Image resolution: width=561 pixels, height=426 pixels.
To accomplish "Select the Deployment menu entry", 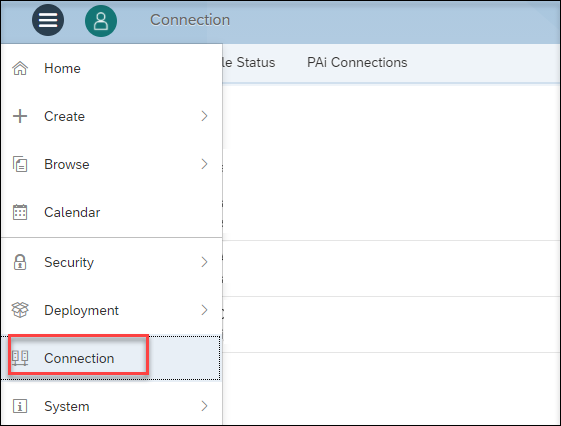I will click(x=111, y=310).
